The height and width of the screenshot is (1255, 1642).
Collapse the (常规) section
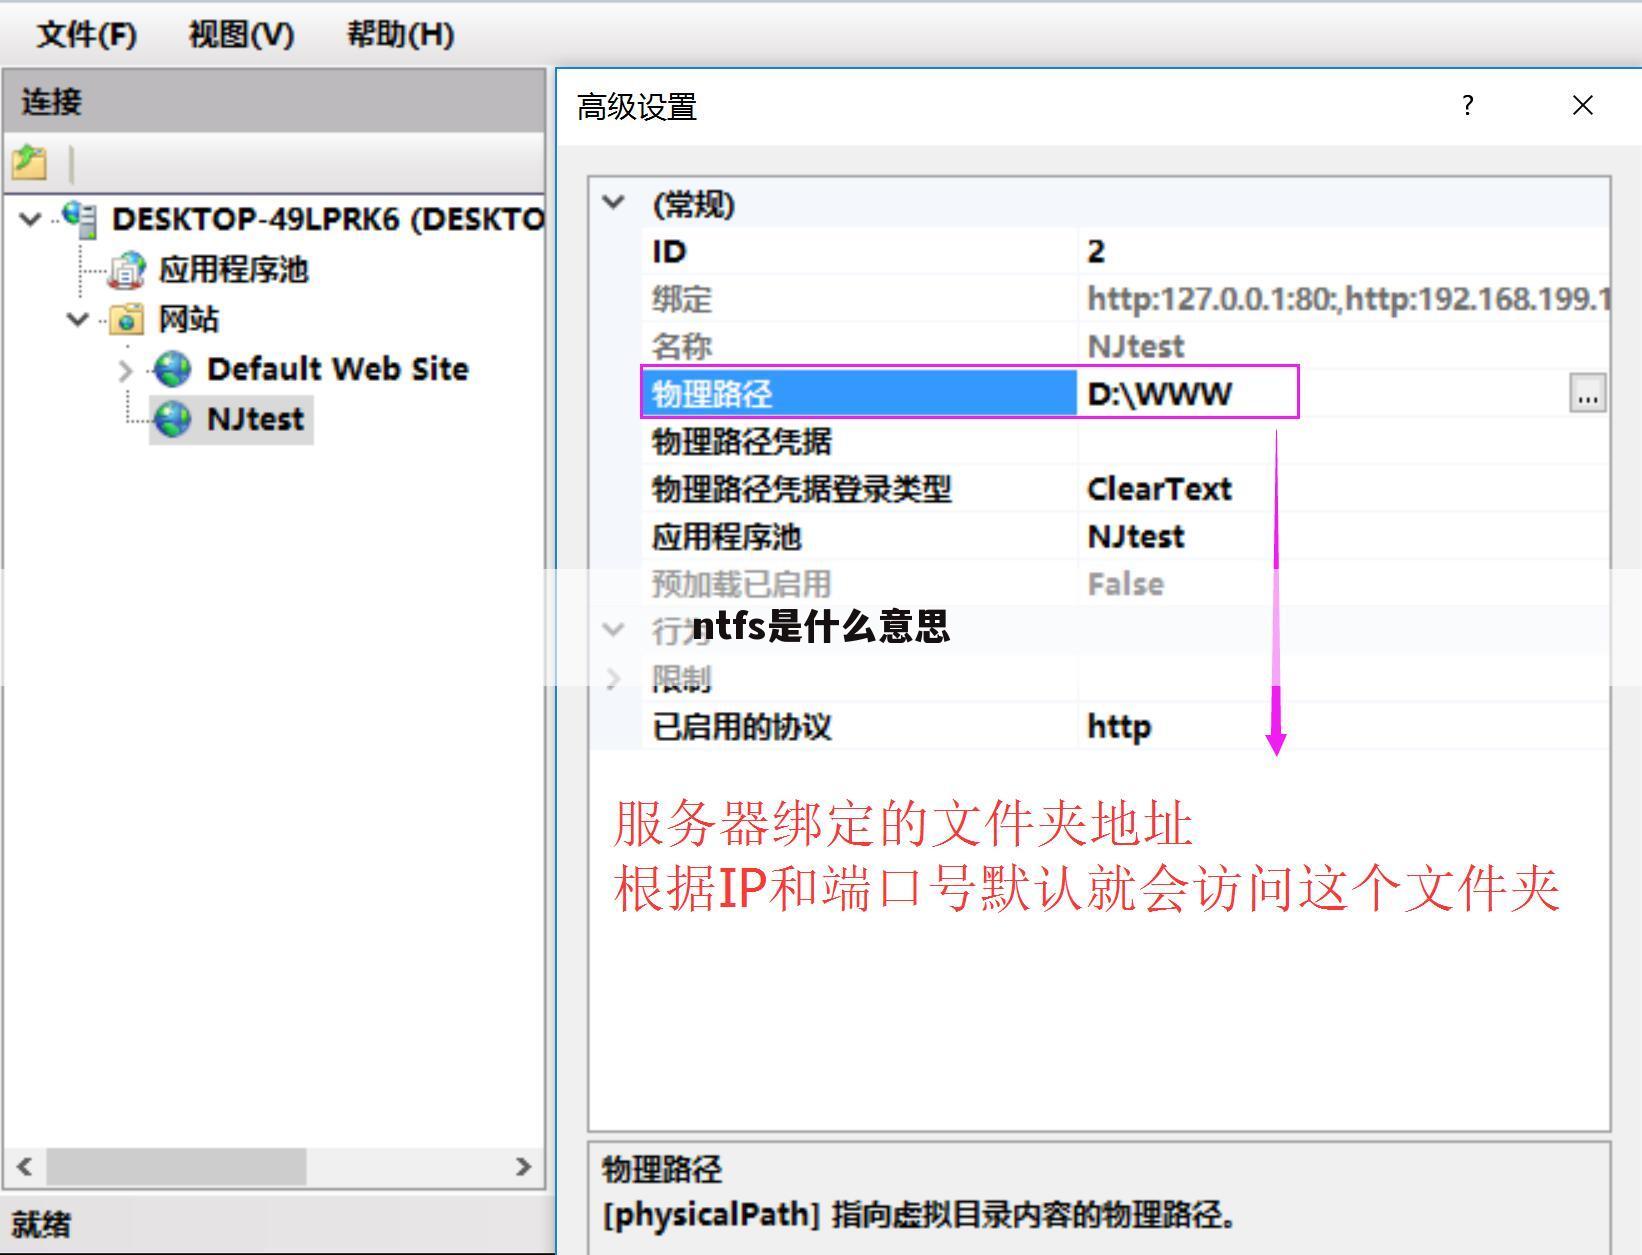612,201
